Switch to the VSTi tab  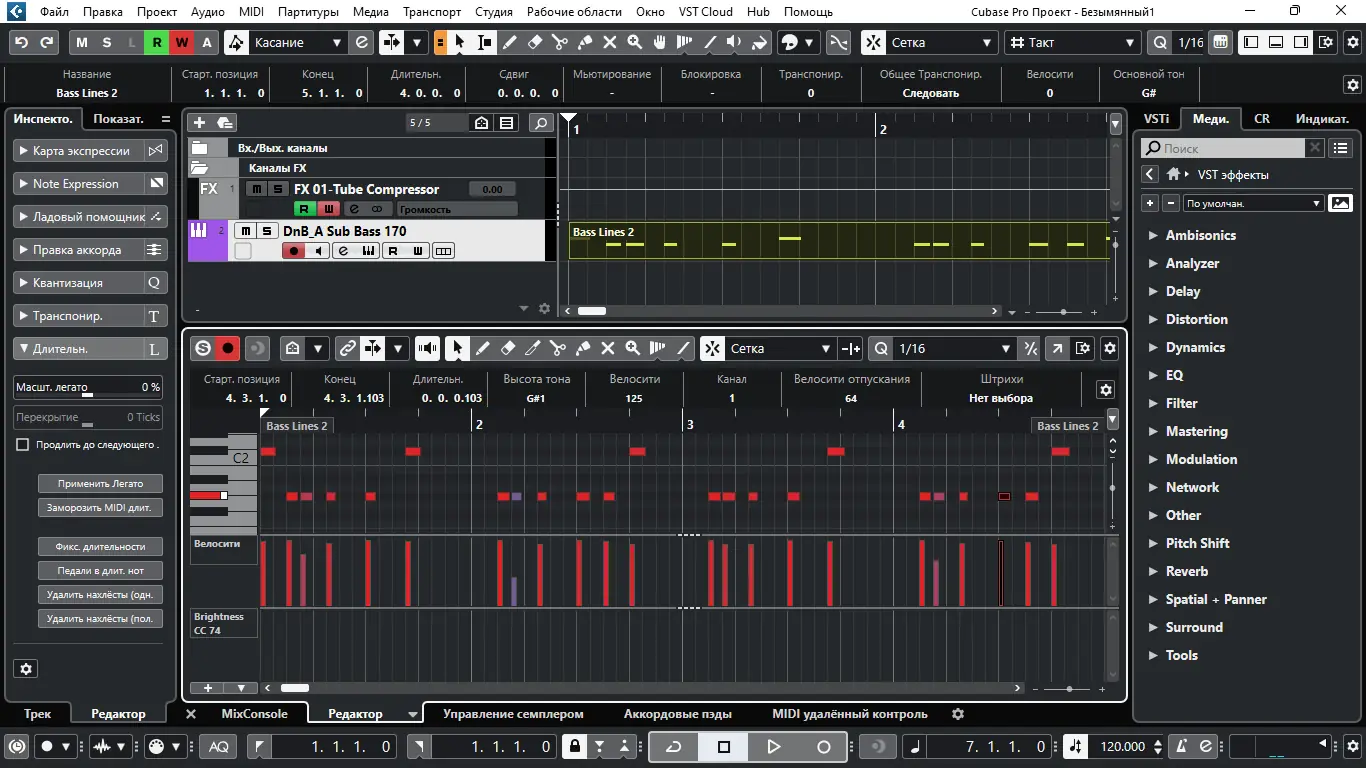click(x=1157, y=118)
